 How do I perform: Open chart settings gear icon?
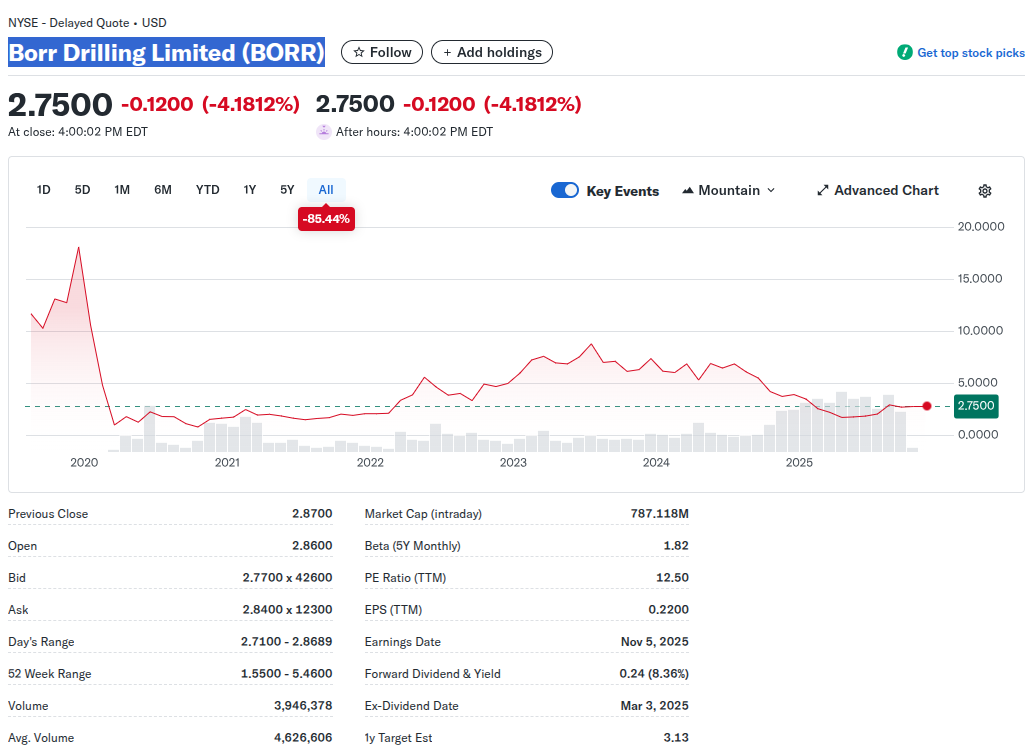tap(984, 191)
